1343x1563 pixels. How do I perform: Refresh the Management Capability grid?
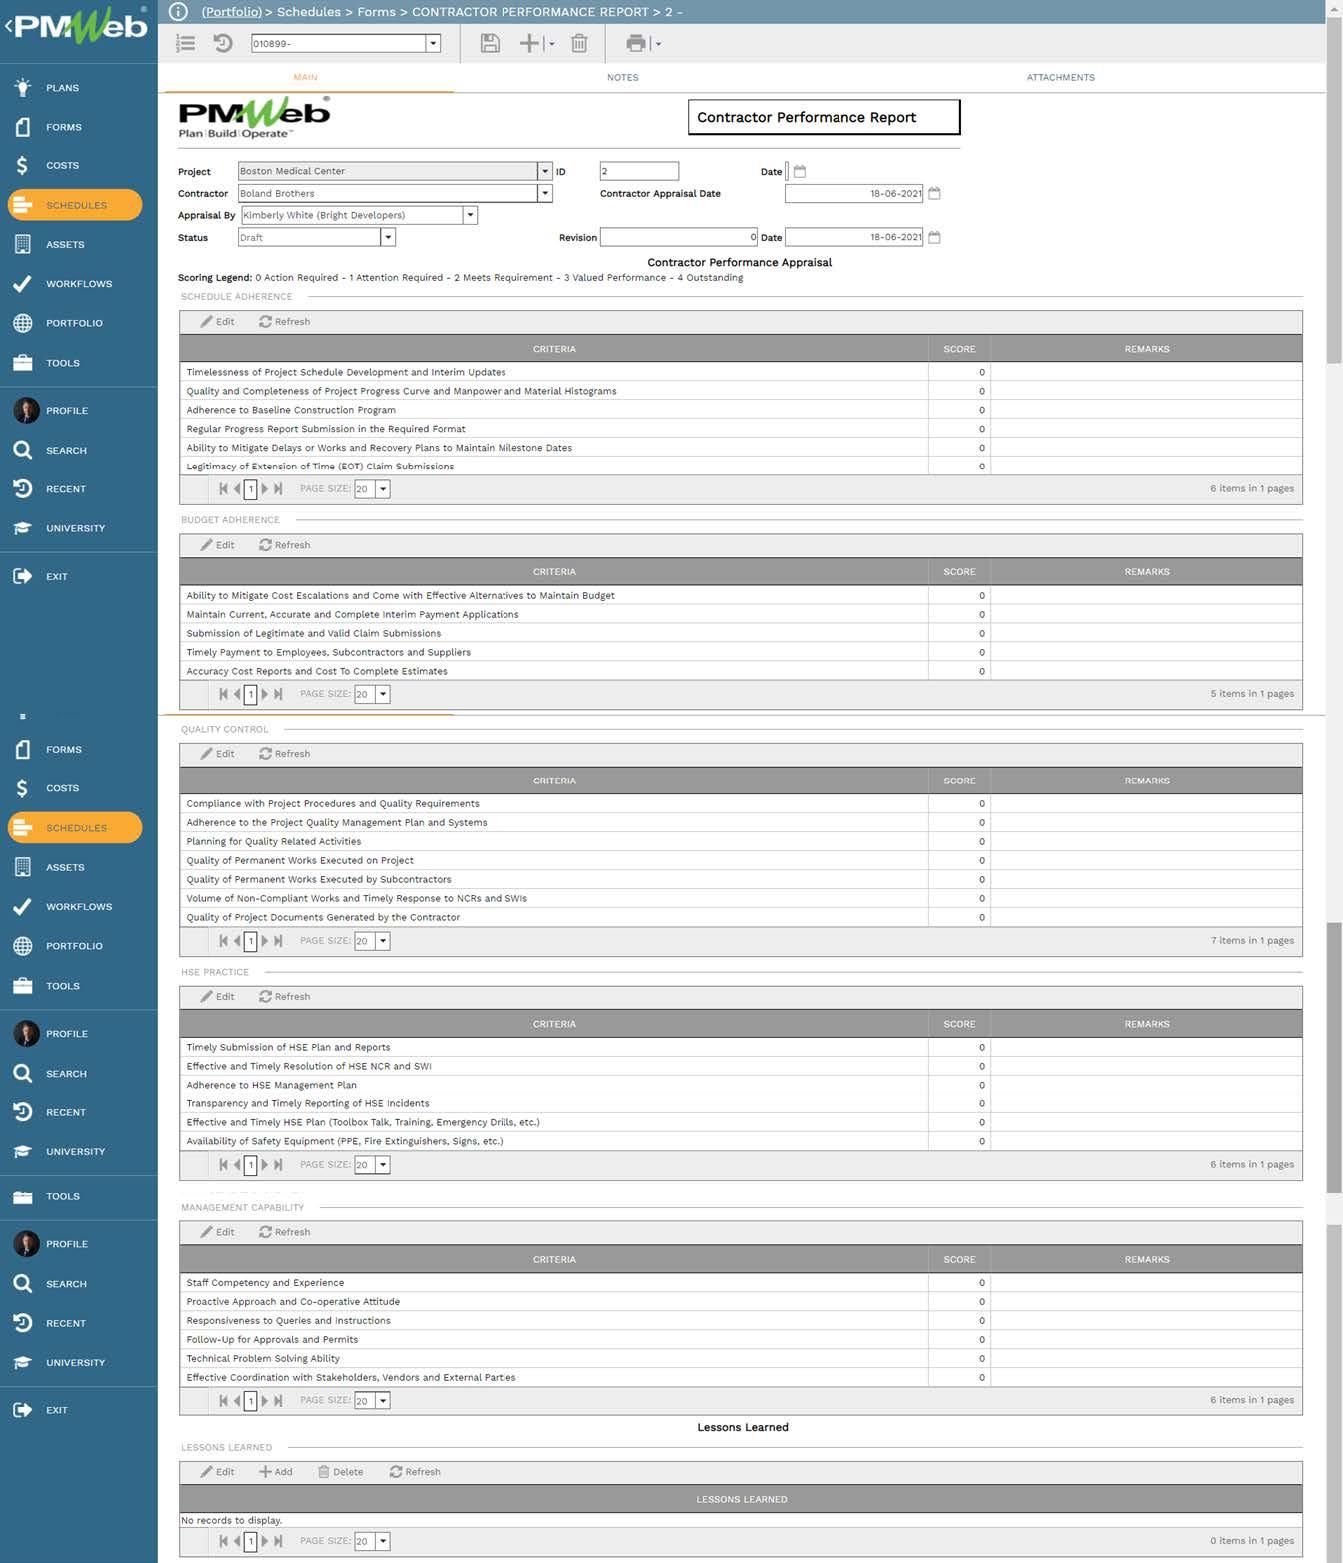(285, 1232)
